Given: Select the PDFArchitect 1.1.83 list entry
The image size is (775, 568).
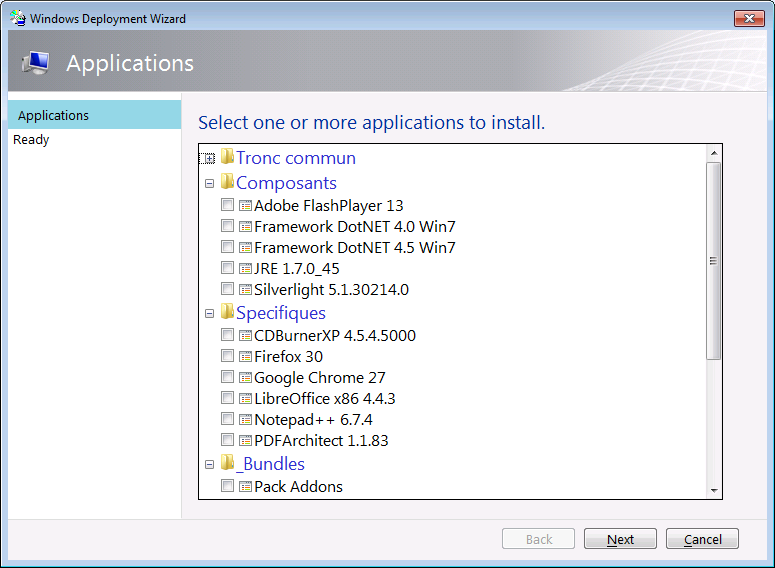Looking at the screenshot, I should pyautogui.click(x=320, y=440).
